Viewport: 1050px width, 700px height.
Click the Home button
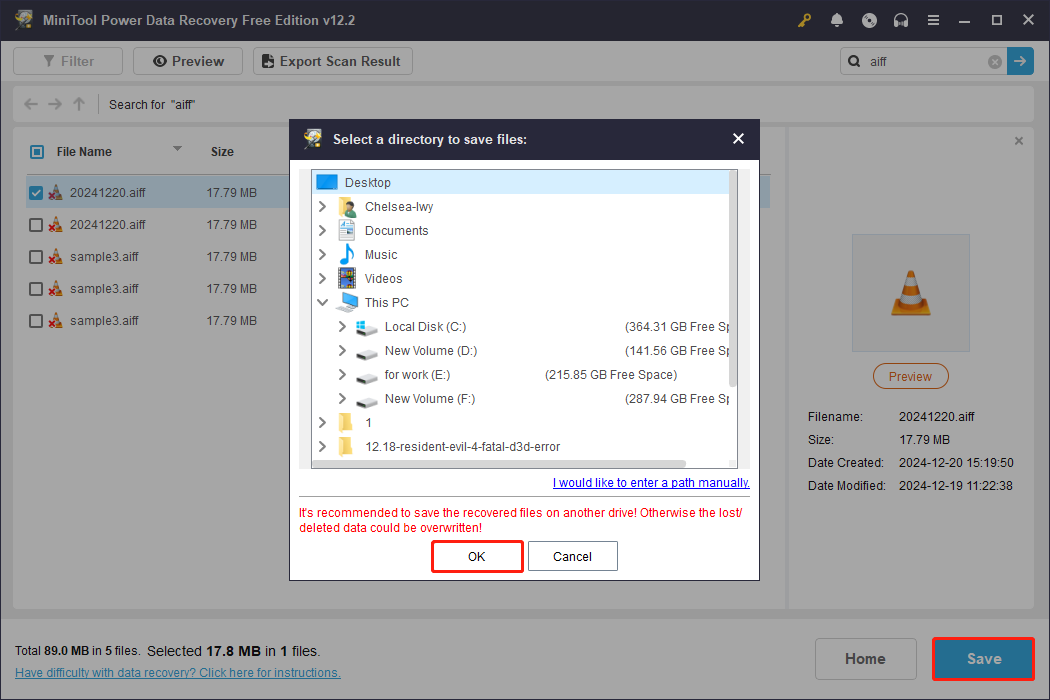click(x=865, y=659)
